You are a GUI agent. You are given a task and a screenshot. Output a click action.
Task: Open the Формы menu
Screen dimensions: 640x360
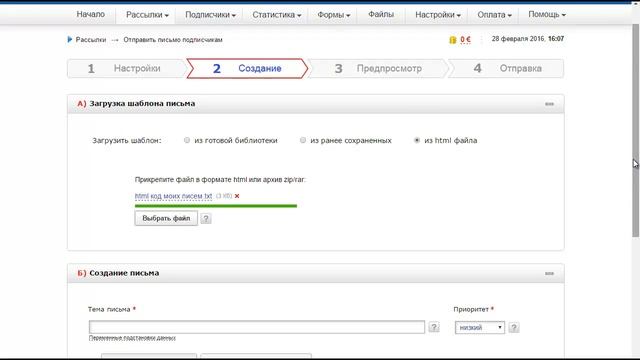pyautogui.click(x=333, y=15)
